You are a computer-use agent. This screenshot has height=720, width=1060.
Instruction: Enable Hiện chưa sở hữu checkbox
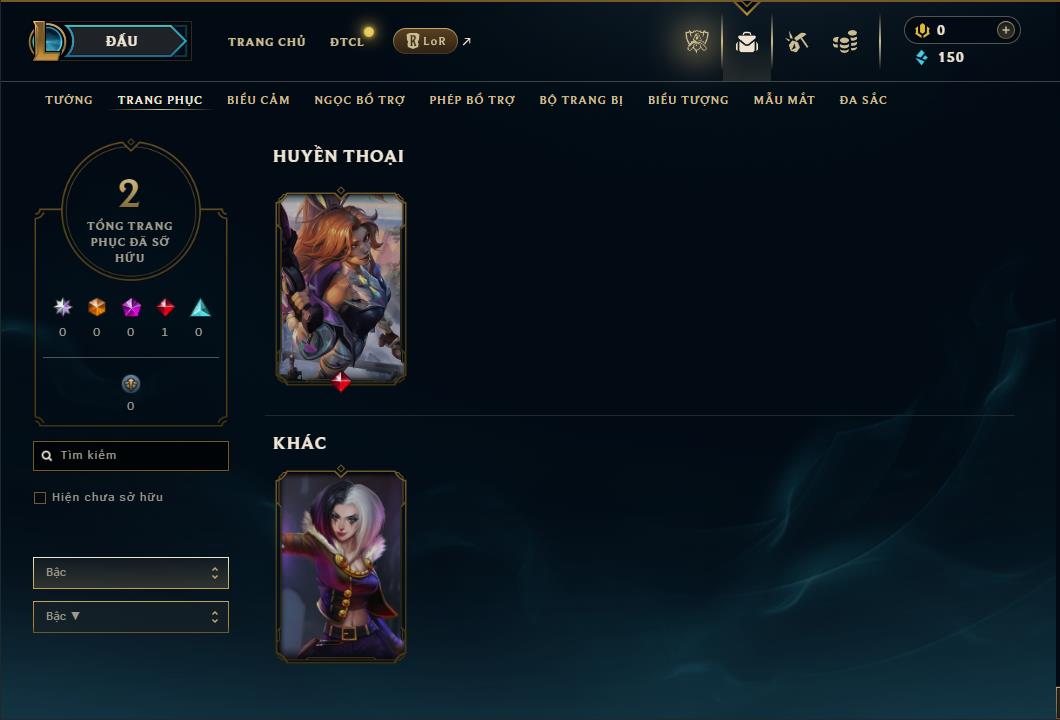click(x=40, y=498)
